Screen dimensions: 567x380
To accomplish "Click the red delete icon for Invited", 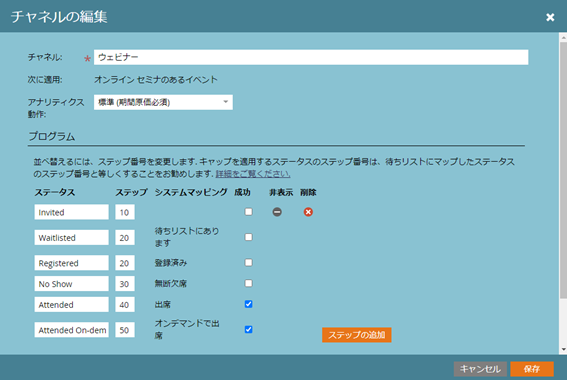I will (x=308, y=212).
